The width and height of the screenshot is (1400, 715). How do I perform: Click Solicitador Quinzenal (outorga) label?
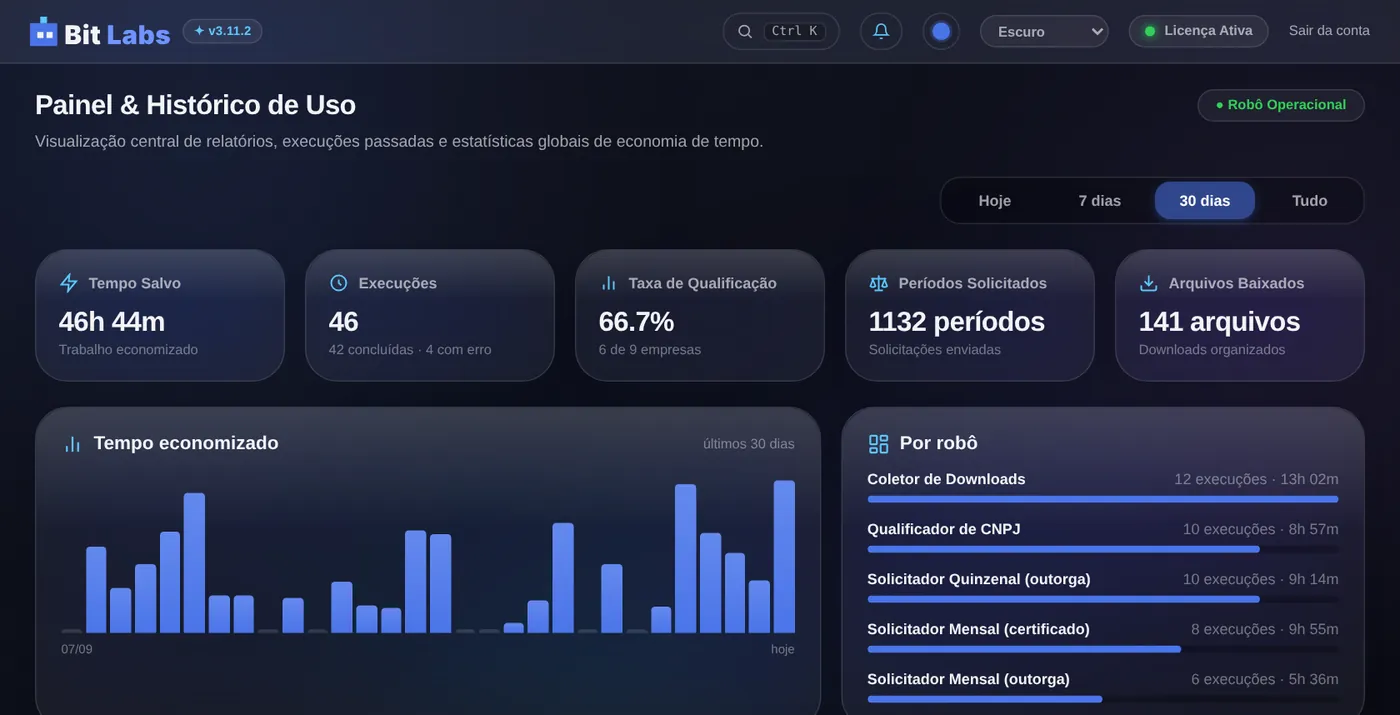point(979,579)
